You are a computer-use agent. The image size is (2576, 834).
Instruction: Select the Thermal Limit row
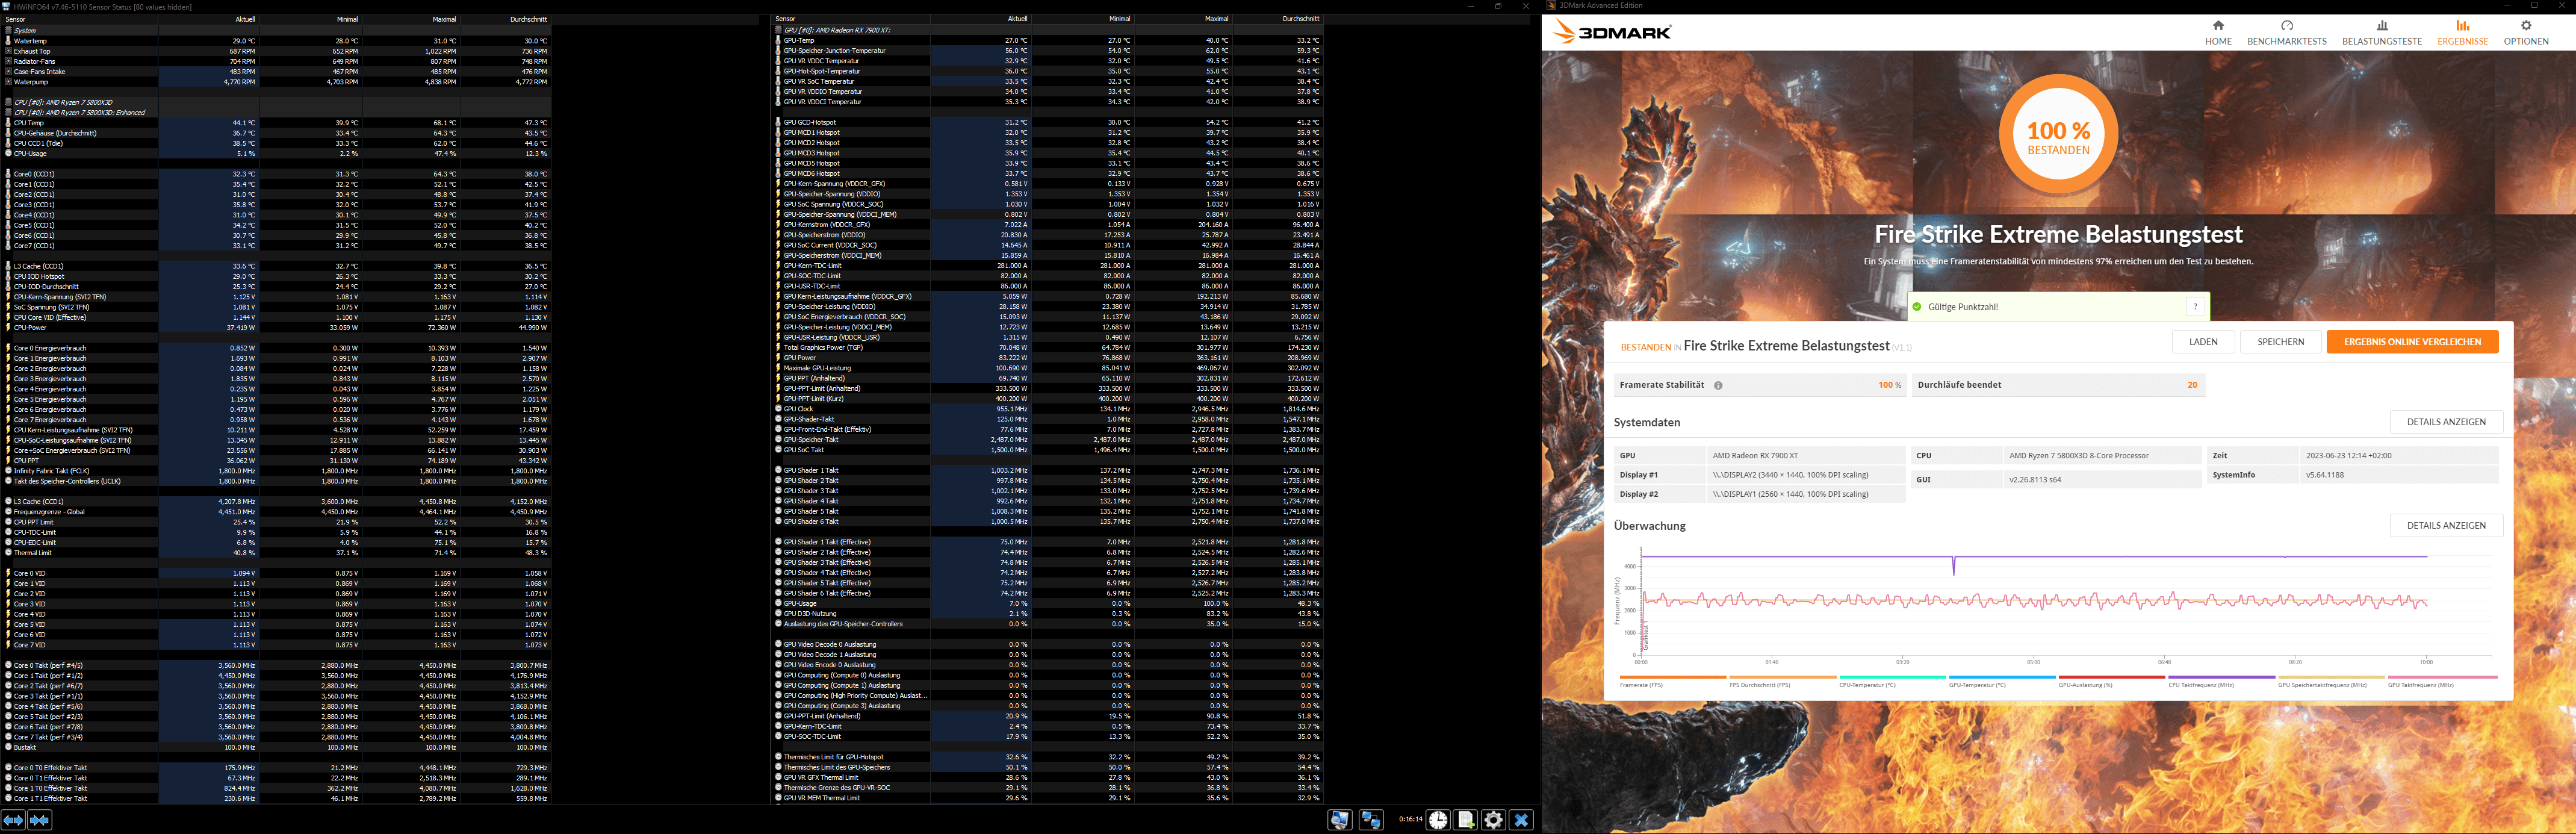277,553
